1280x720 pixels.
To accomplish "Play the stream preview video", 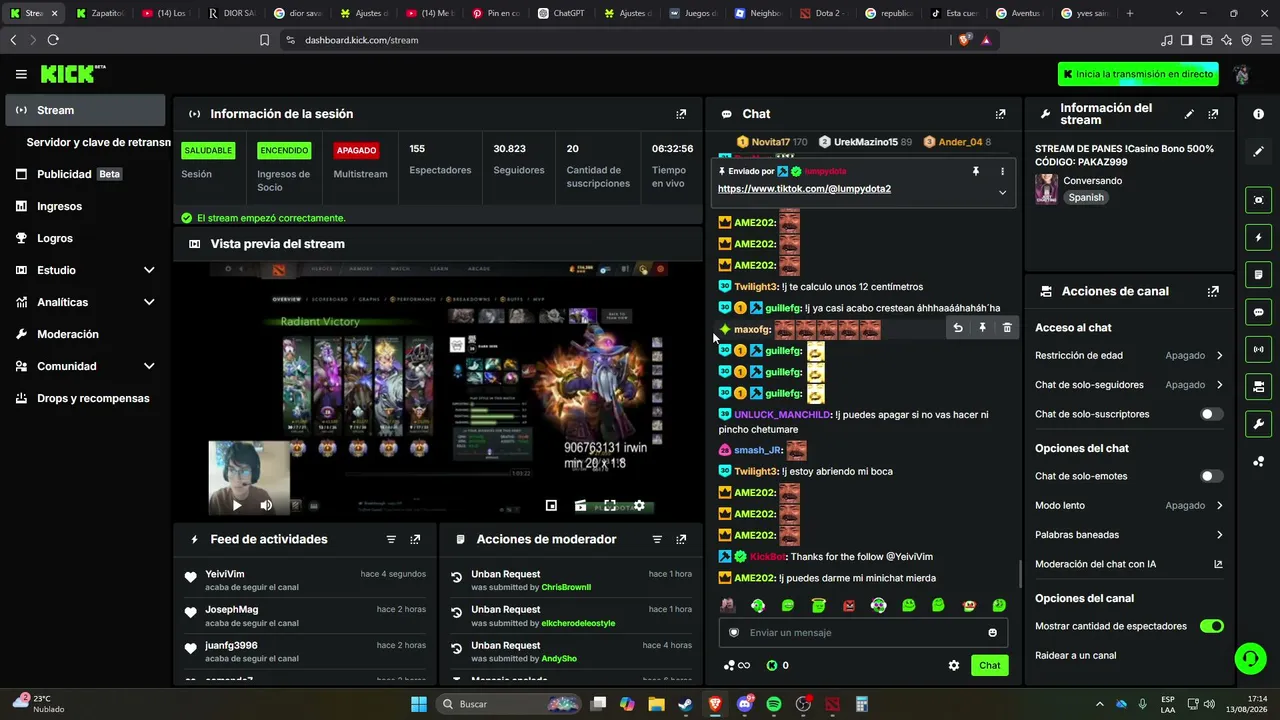I will [237, 506].
